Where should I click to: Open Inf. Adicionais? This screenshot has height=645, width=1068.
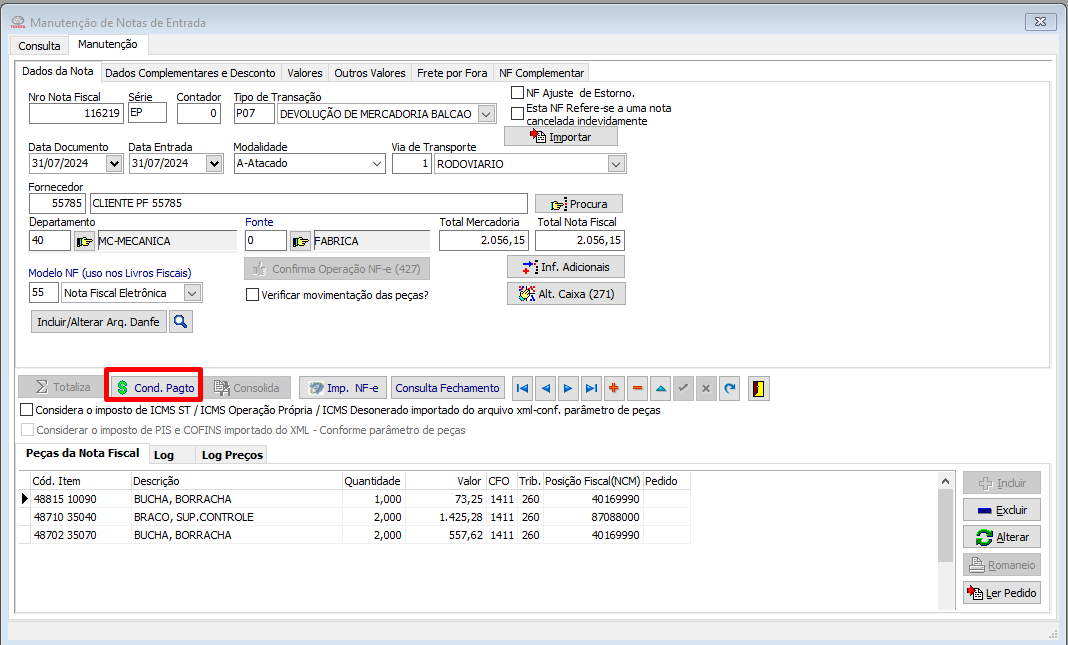(566, 267)
